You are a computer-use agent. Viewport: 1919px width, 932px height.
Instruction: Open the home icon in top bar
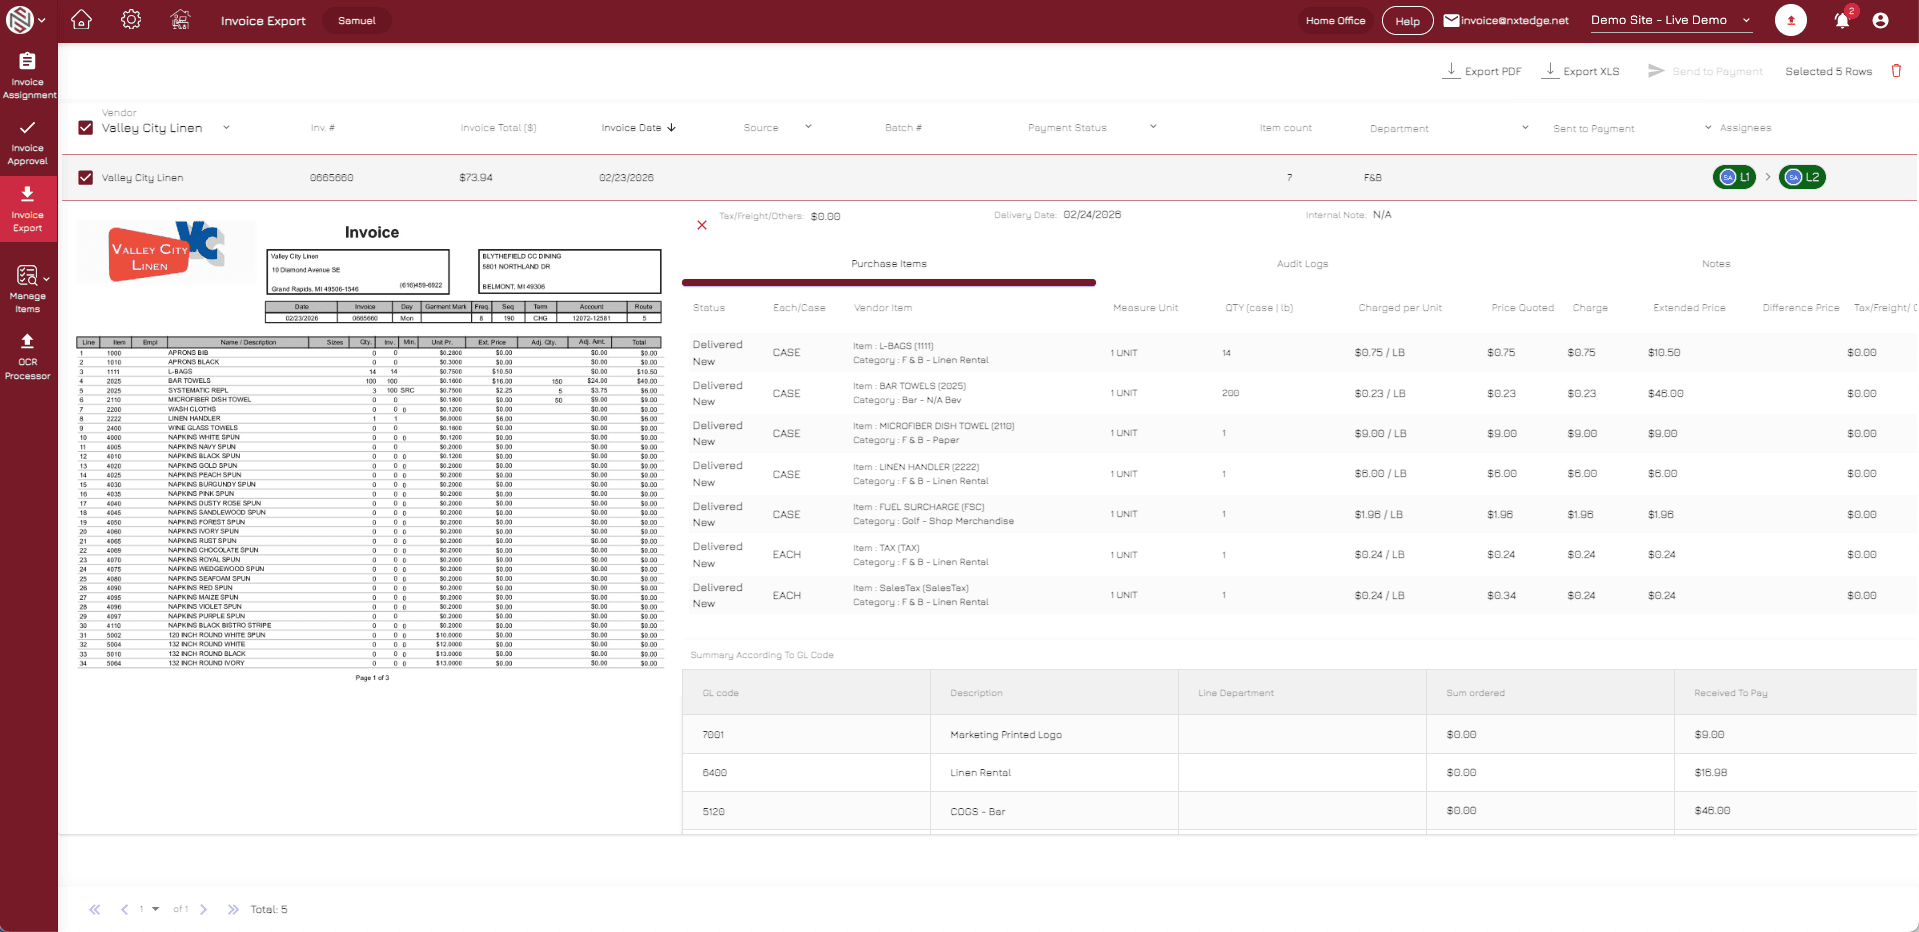[x=81, y=20]
